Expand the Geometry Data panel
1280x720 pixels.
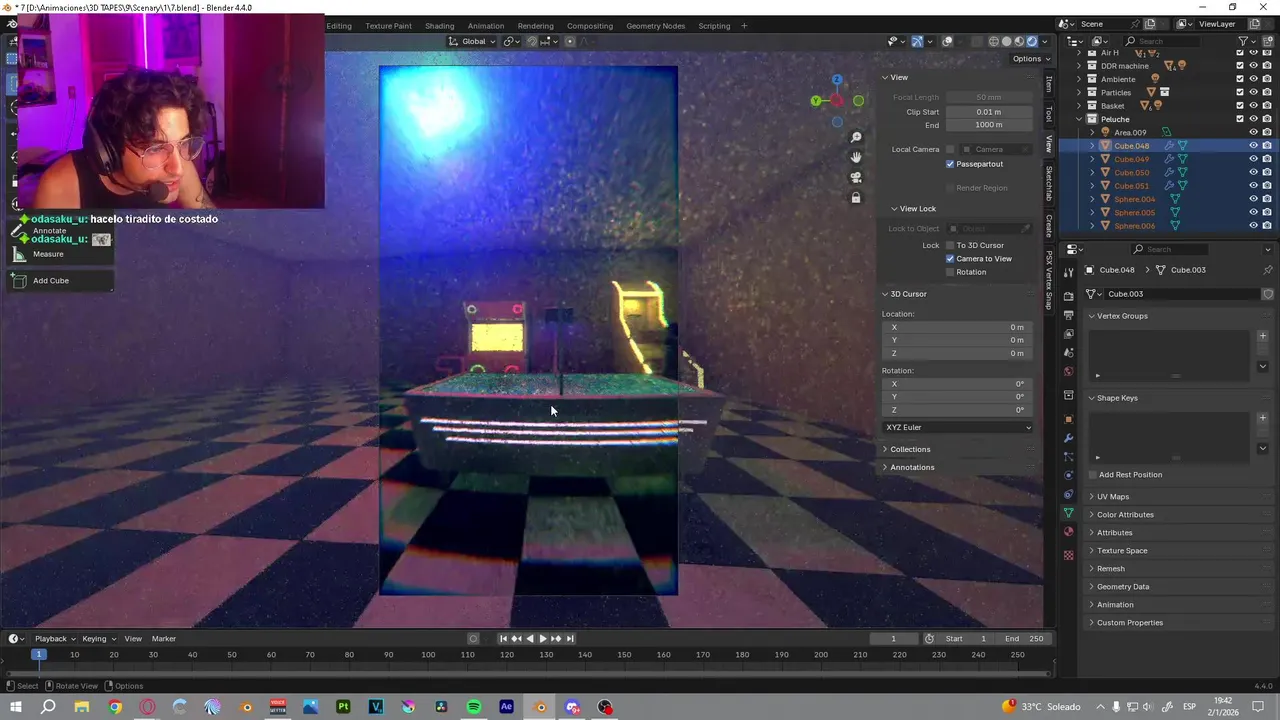(x=1123, y=587)
